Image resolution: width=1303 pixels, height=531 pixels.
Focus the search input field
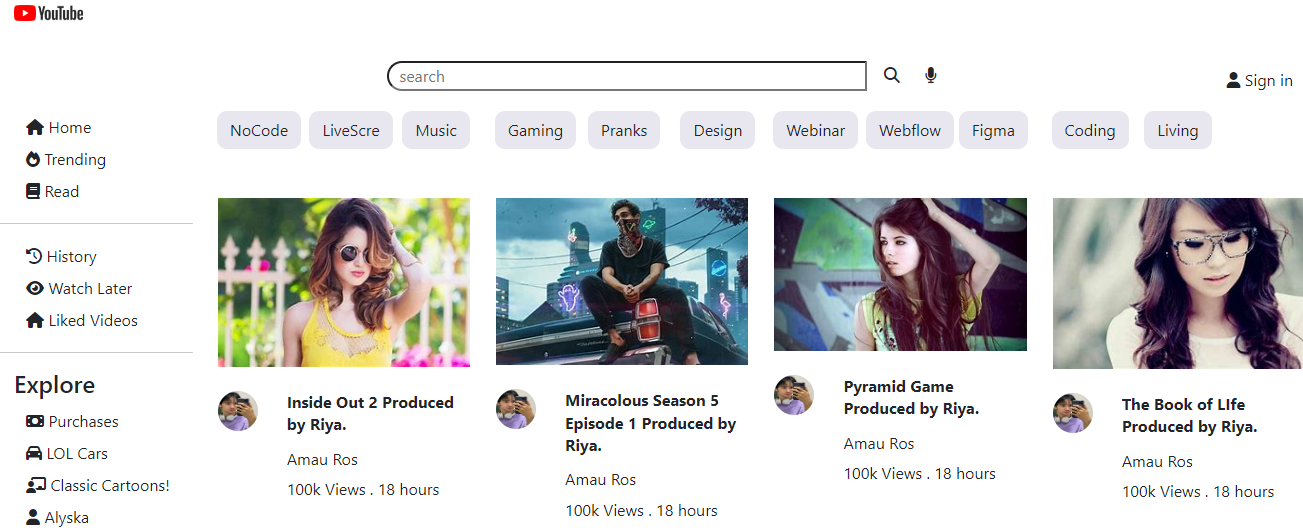[x=626, y=77]
